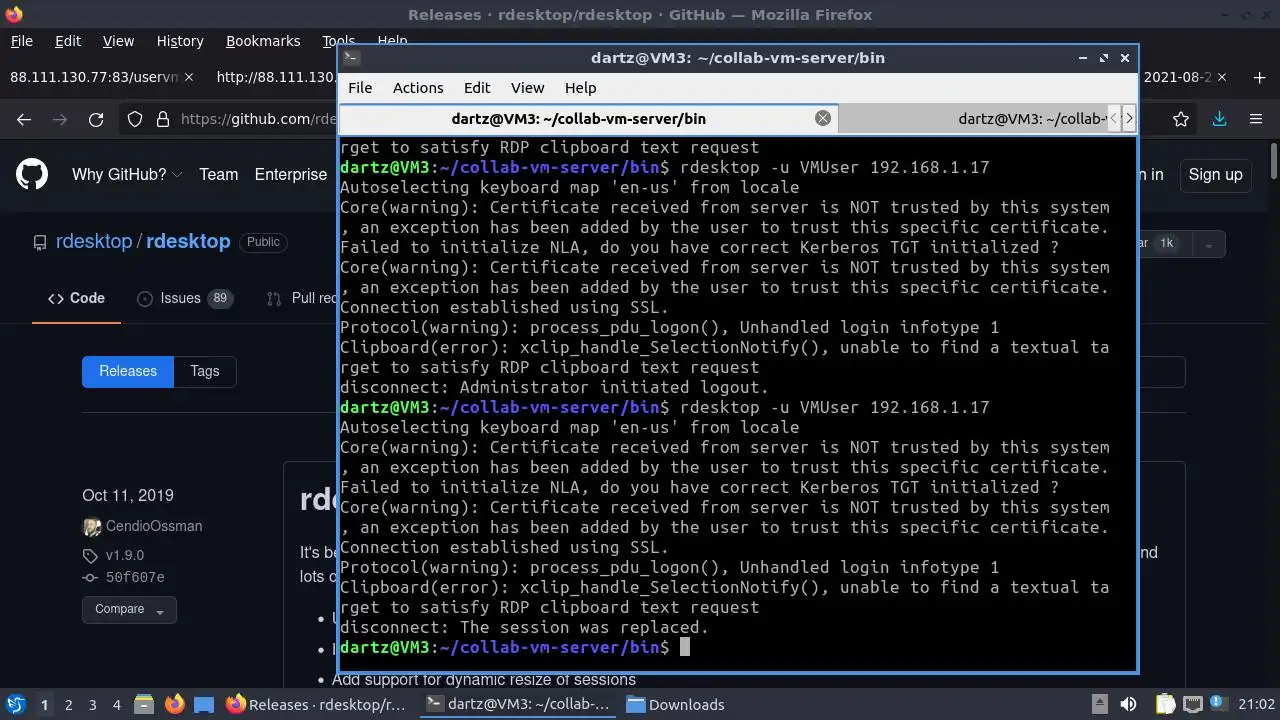Open the bold rdesktop repository link
Viewport: 1280px width, 720px height.
pos(188,242)
